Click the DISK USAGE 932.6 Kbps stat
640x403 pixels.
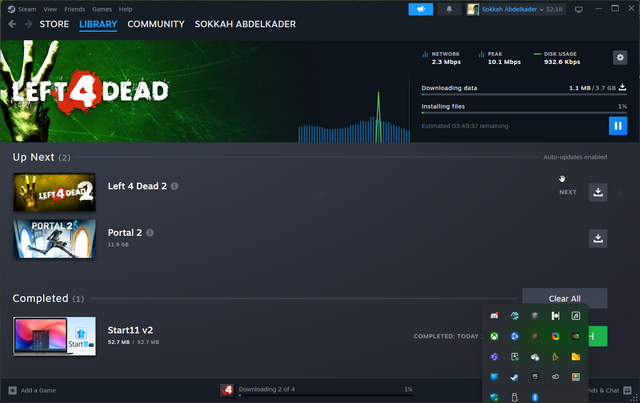pos(557,58)
